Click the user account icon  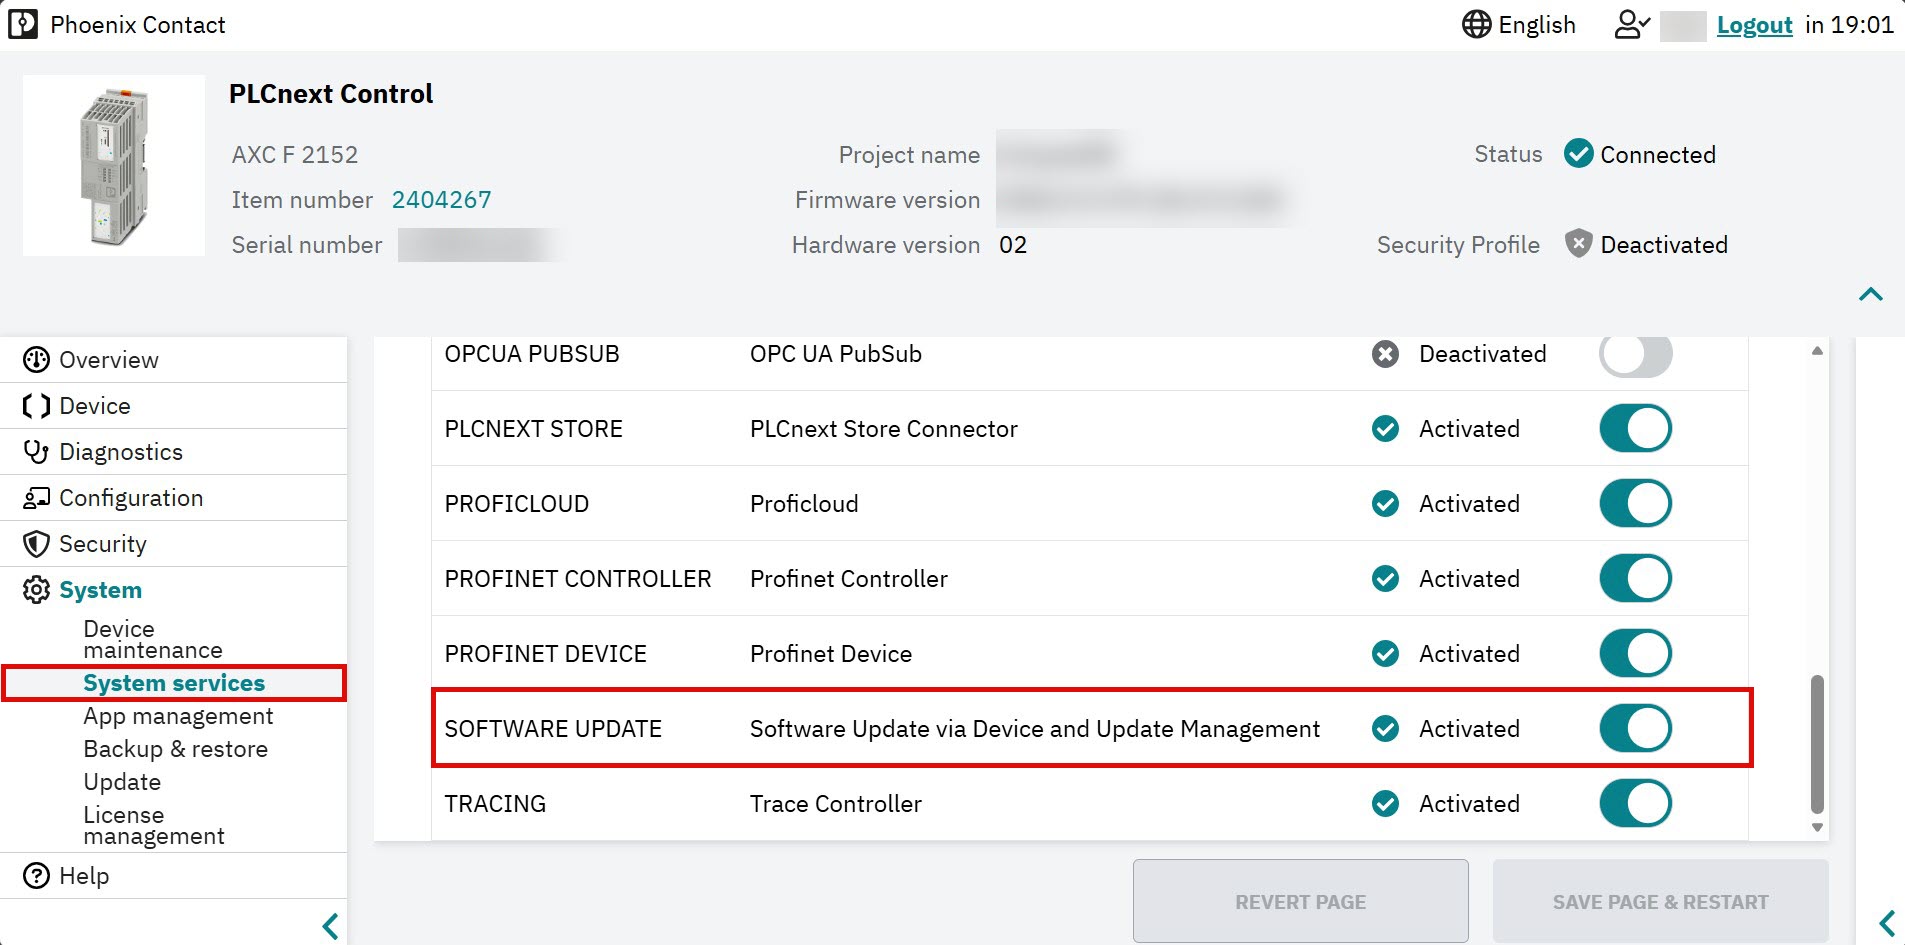point(1632,24)
